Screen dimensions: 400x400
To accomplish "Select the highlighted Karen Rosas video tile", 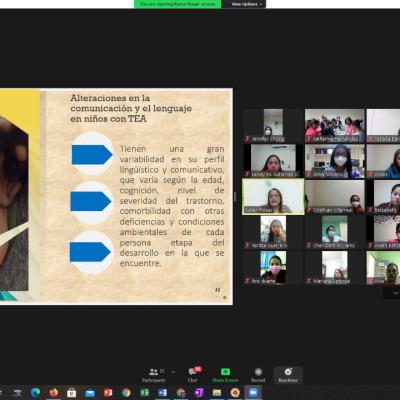I will point(273,197).
